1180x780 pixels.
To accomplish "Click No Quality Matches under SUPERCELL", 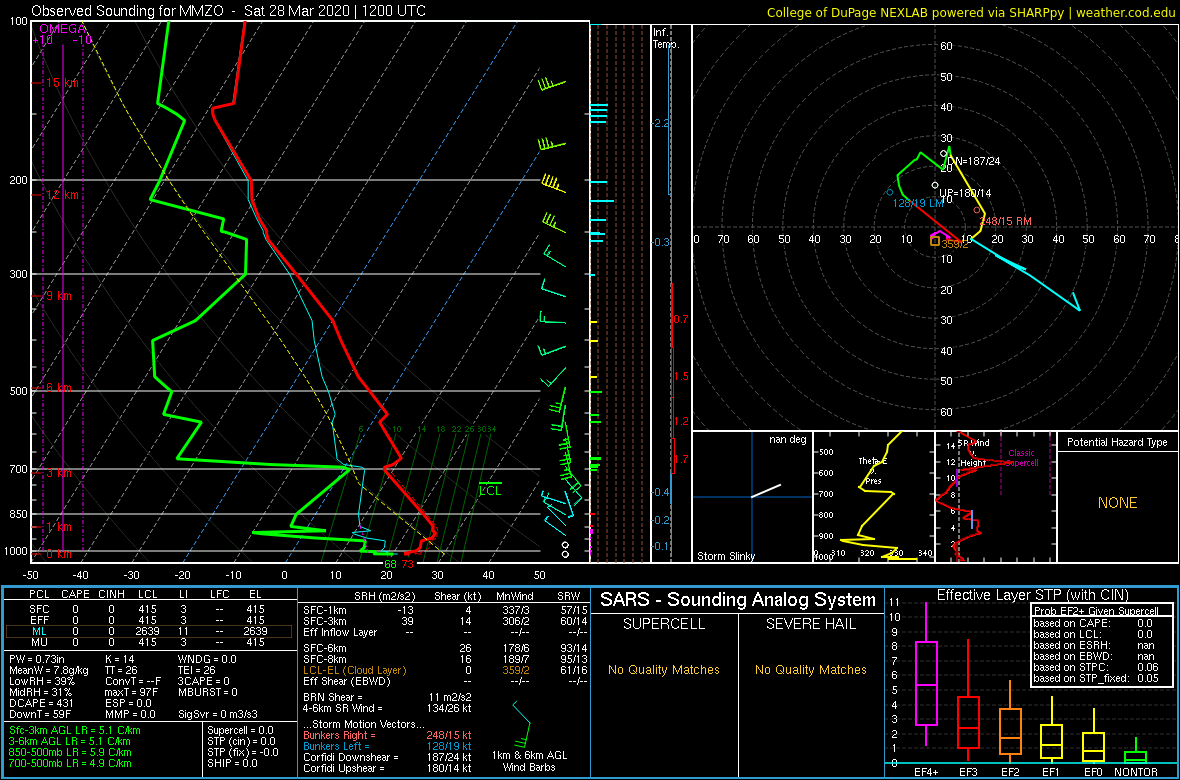I will pyautogui.click(x=664, y=669).
